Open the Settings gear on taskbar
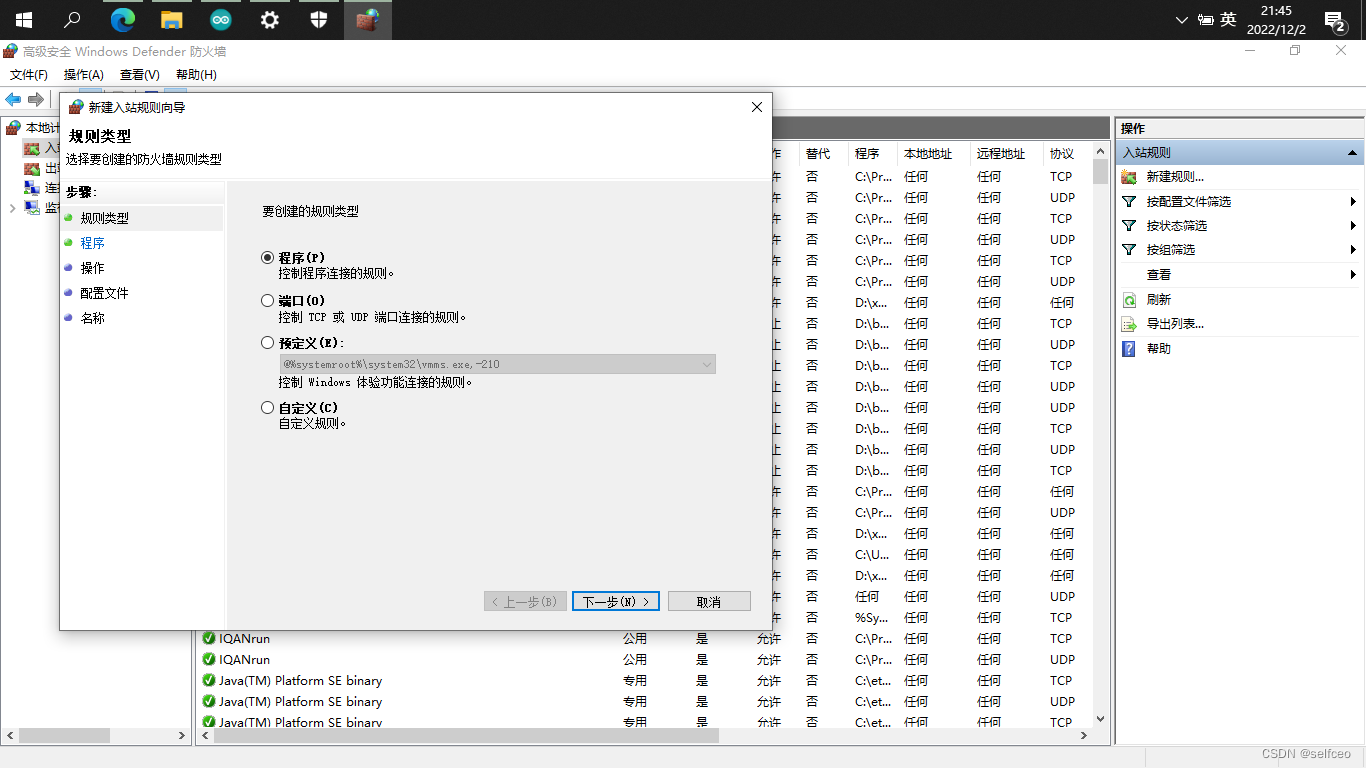The height and width of the screenshot is (768, 1366). point(270,20)
